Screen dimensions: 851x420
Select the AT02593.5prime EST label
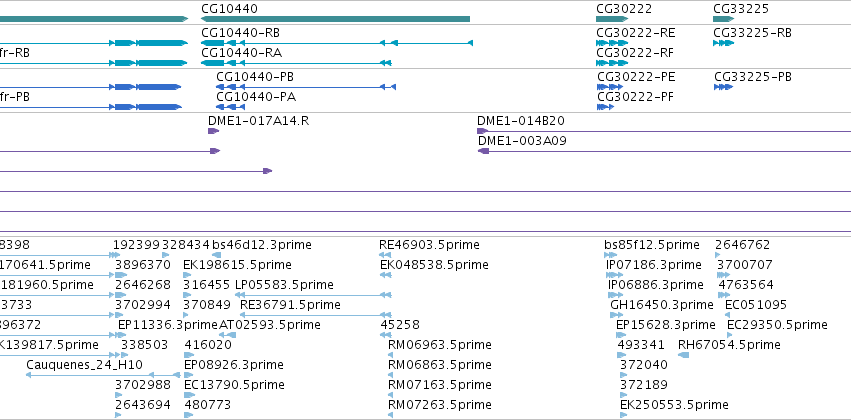pyautogui.click(x=270, y=326)
